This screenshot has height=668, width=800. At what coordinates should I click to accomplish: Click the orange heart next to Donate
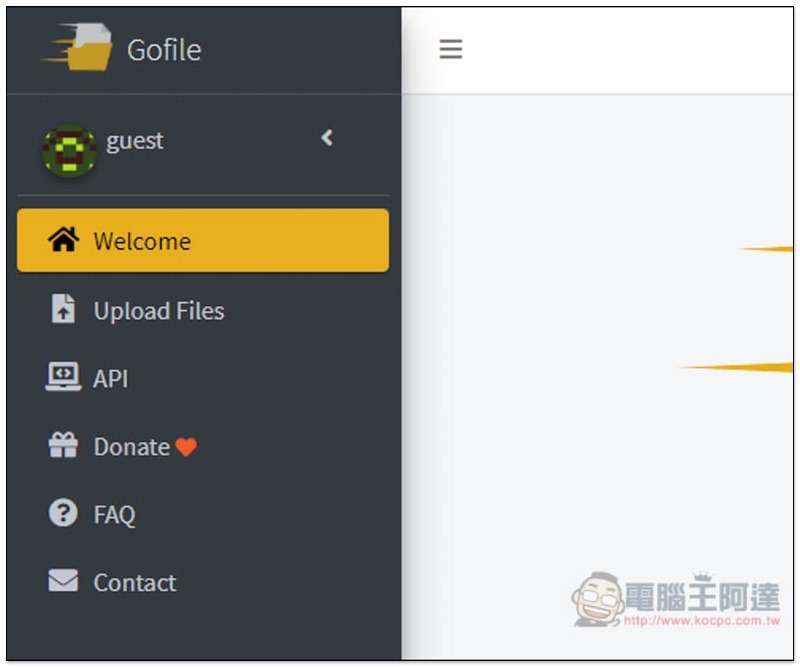(x=186, y=447)
